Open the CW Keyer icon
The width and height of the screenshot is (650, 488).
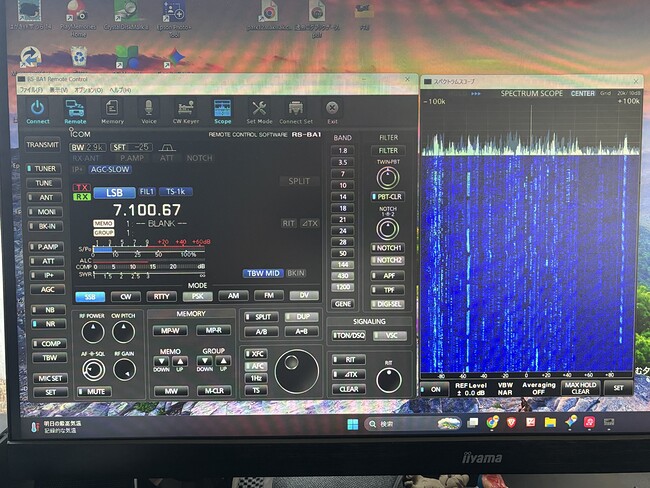[x=186, y=111]
